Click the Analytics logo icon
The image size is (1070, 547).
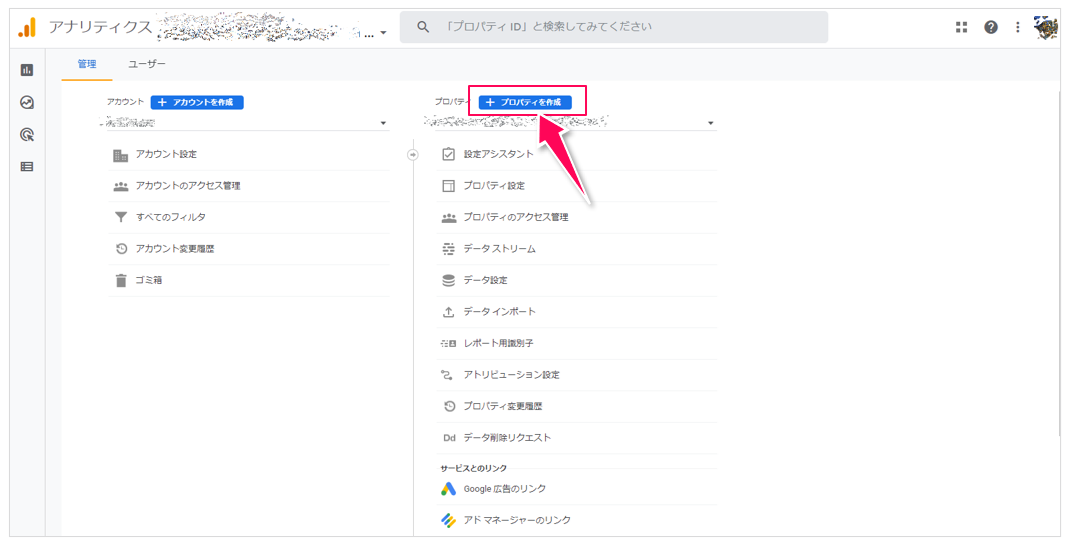(x=27, y=27)
